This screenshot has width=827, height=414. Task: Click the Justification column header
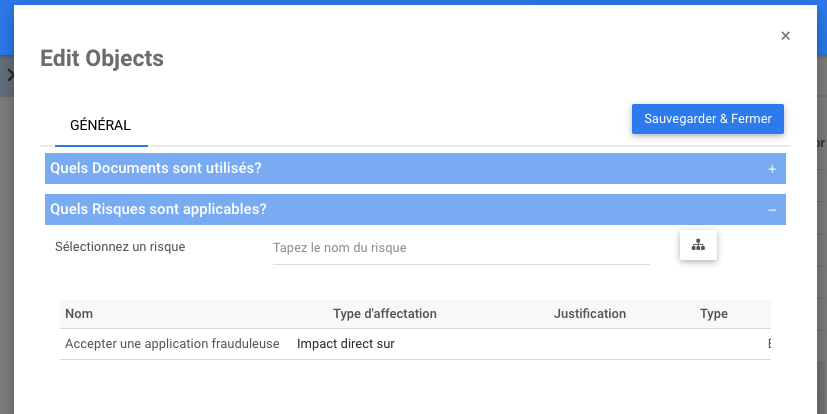point(590,314)
